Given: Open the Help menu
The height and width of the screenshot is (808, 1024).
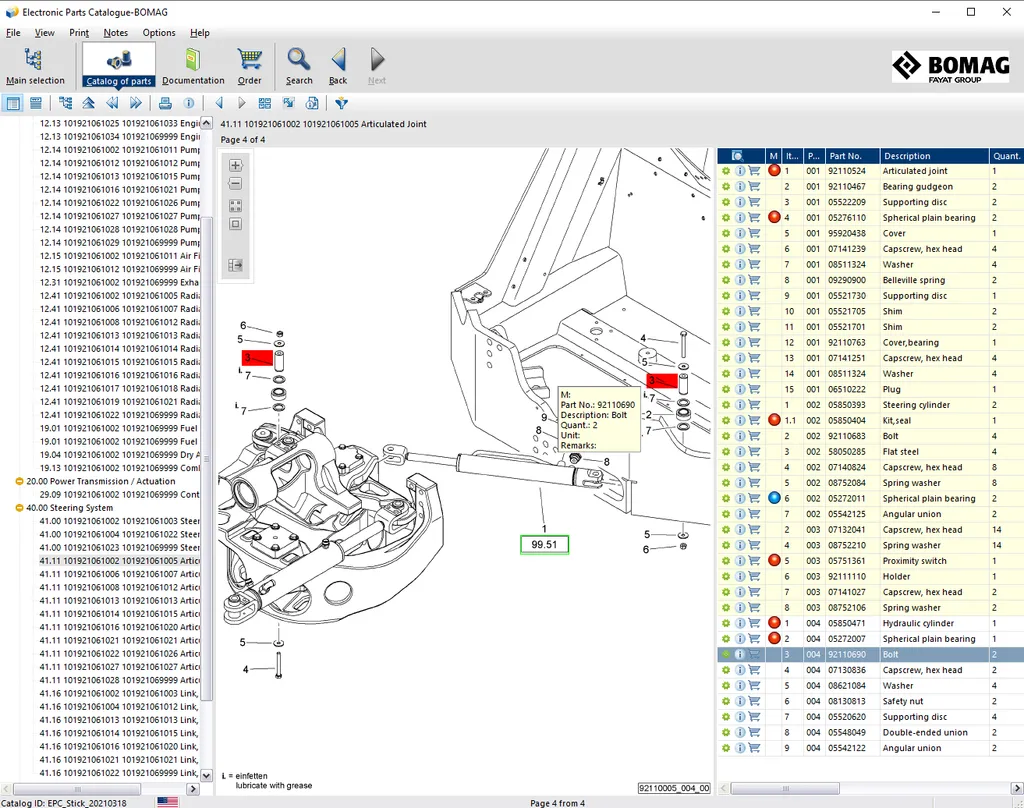Looking at the screenshot, I should pos(200,33).
